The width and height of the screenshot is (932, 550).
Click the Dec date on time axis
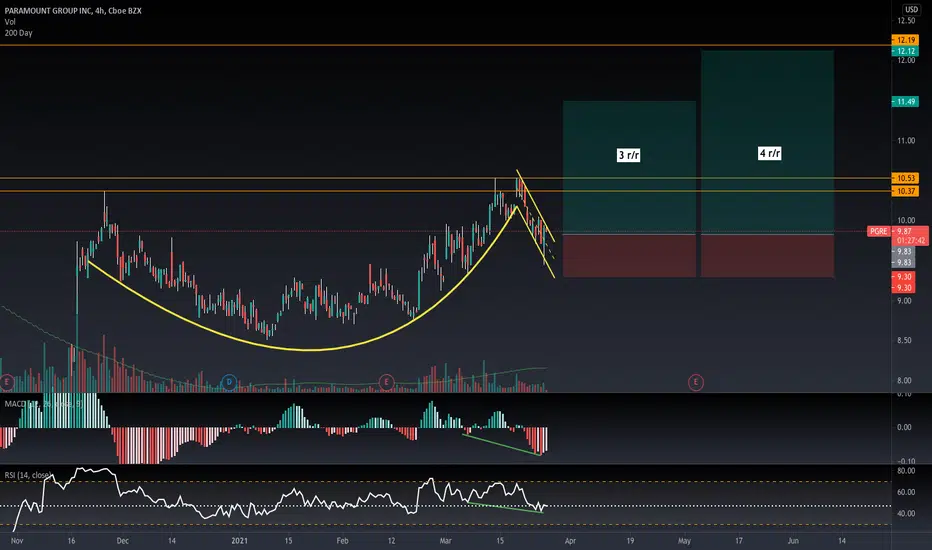[x=122, y=541]
